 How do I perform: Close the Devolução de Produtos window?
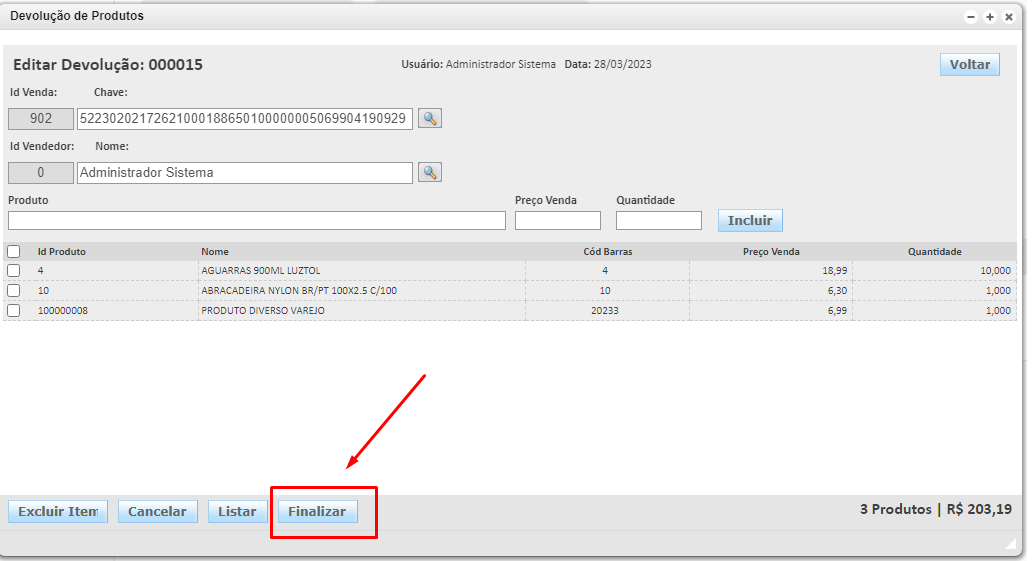[1008, 17]
